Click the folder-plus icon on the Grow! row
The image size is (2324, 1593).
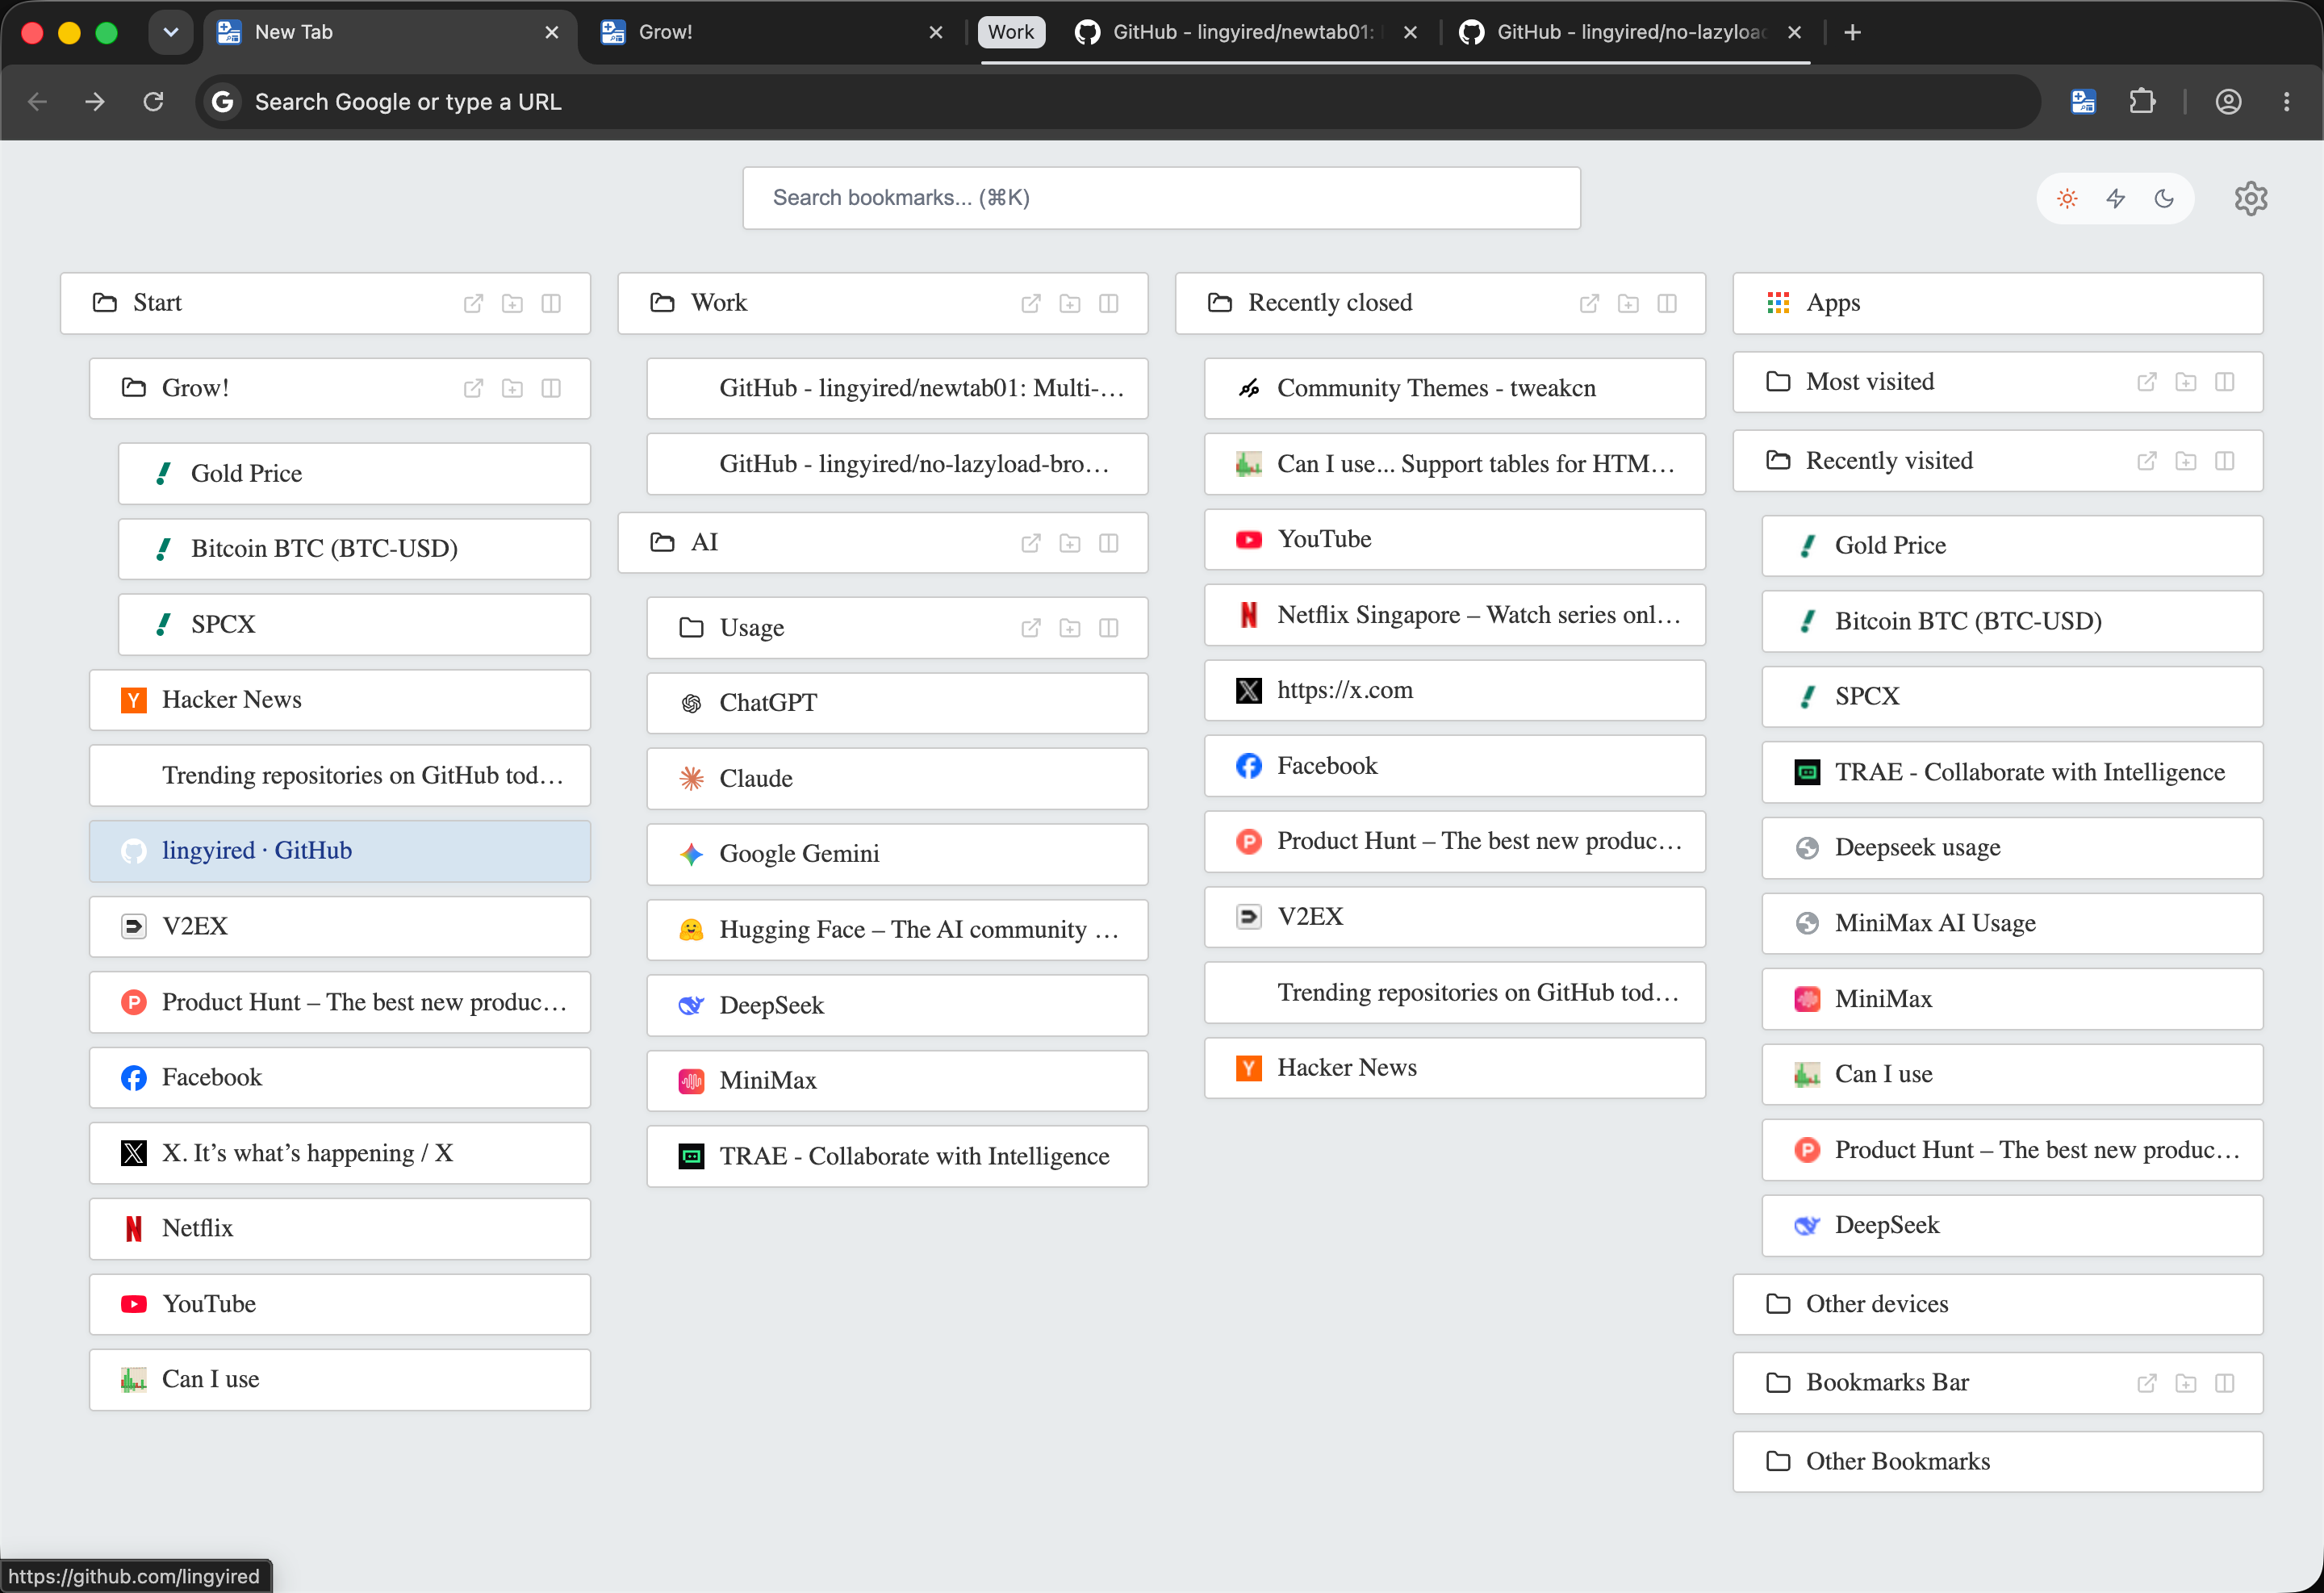pyautogui.click(x=512, y=388)
